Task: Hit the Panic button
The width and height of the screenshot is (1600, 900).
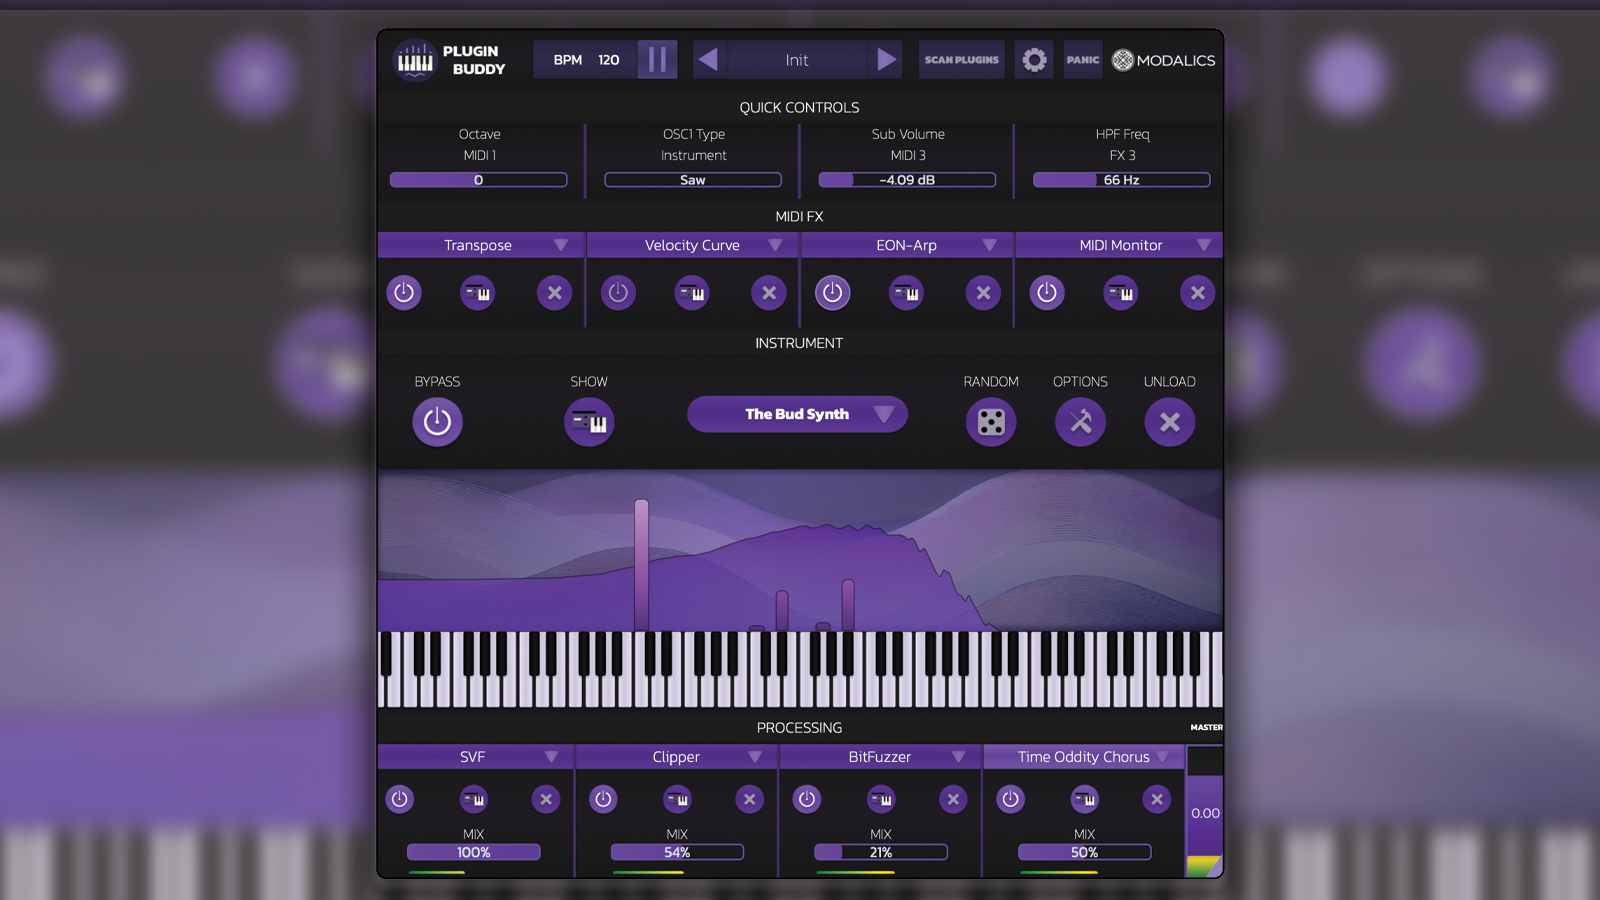Action: point(1083,60)
